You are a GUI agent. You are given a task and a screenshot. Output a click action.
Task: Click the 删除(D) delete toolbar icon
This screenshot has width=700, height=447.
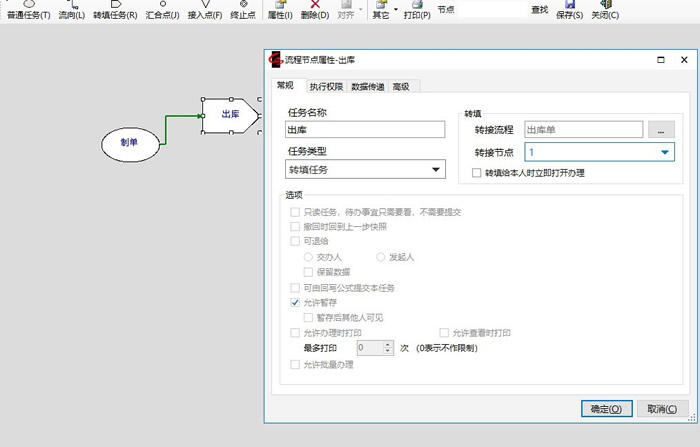tap(315, 11)
